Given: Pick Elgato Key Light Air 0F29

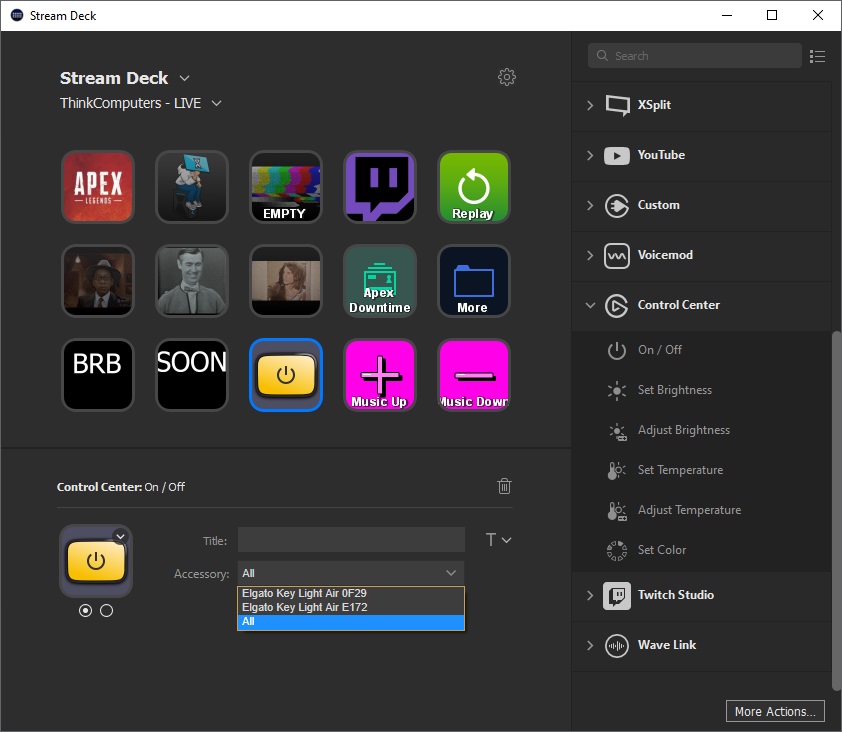Looking at the screenshot, I should click(351, 593).
